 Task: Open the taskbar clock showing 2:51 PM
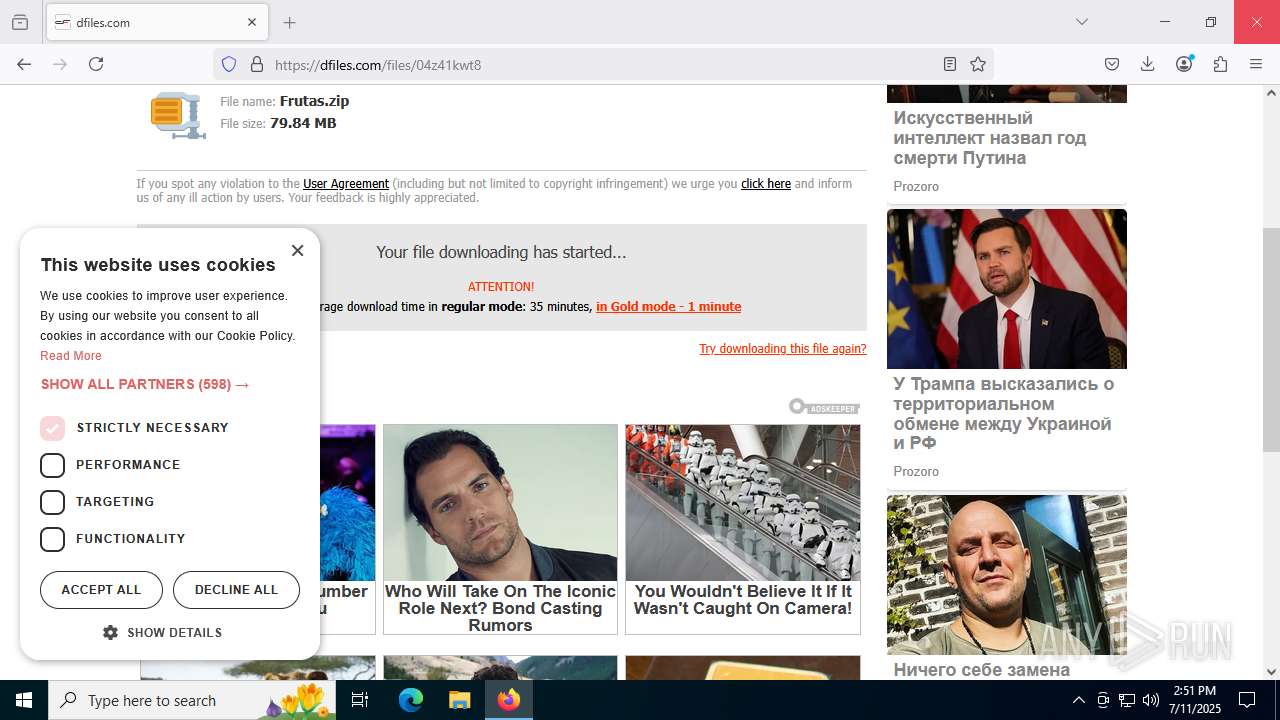point(1194,700)
